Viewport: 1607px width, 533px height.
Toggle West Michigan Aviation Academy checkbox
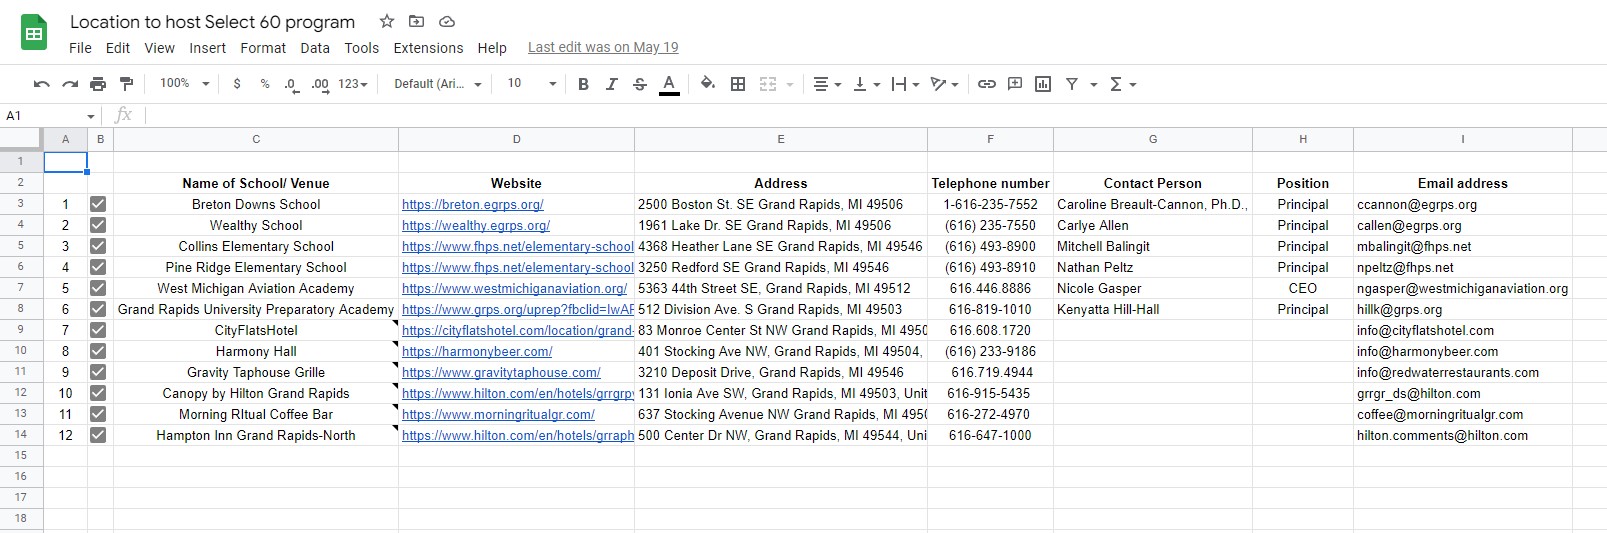click(x=98, y=288)
